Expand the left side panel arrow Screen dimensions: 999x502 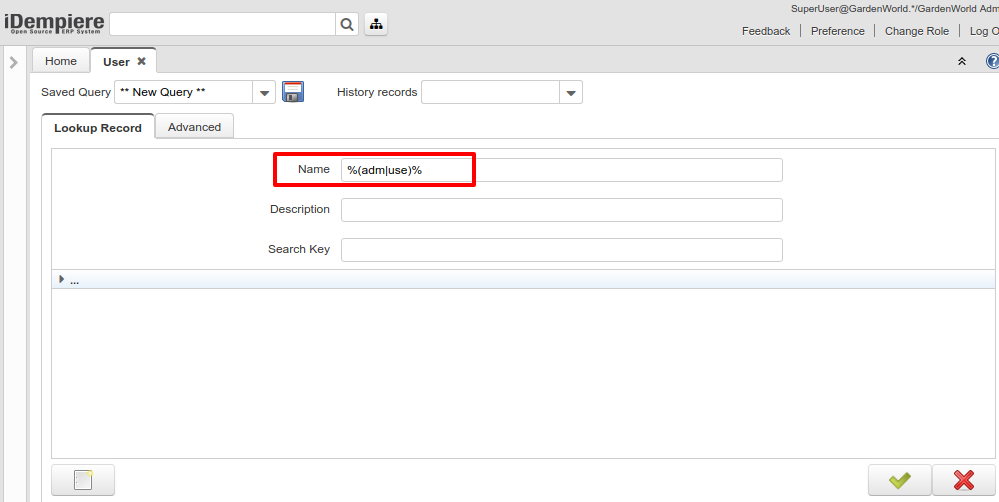(14, 62)
